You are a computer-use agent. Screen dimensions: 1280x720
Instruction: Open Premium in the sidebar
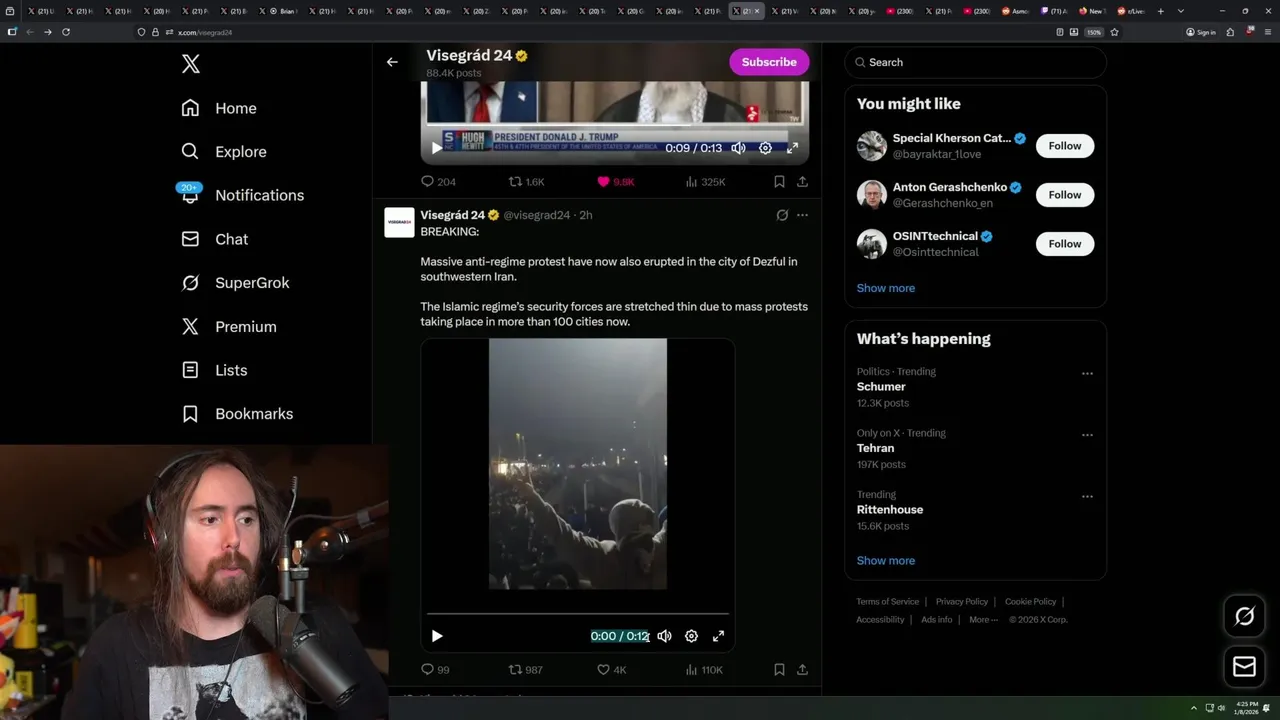[x=229, y=327]
